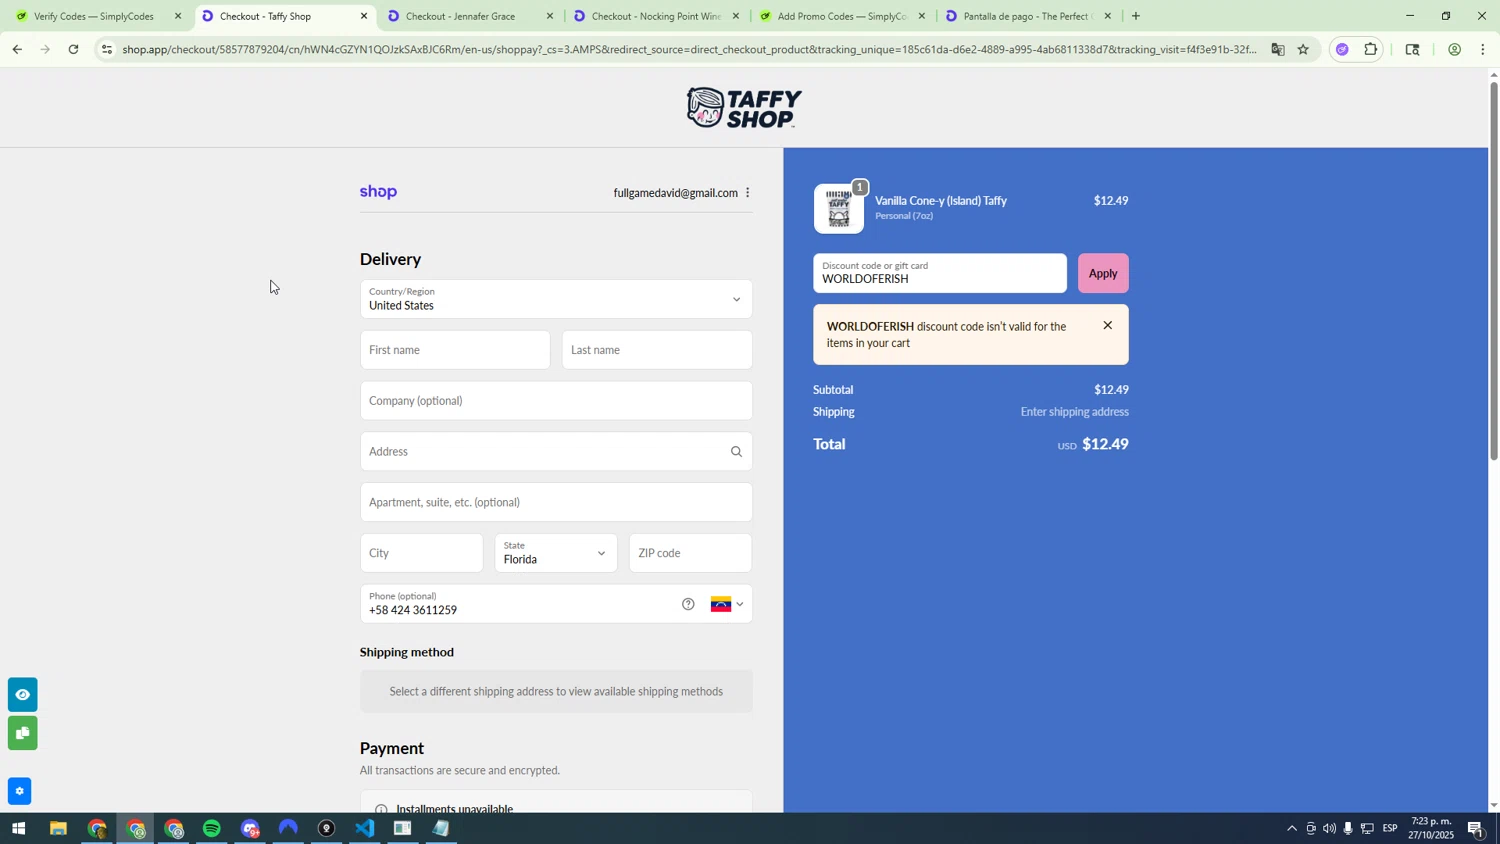Screen dimensions: 1500x844
Task: Click the Company (optional) field
Action: pyautogui.click(x=556, y=401)
